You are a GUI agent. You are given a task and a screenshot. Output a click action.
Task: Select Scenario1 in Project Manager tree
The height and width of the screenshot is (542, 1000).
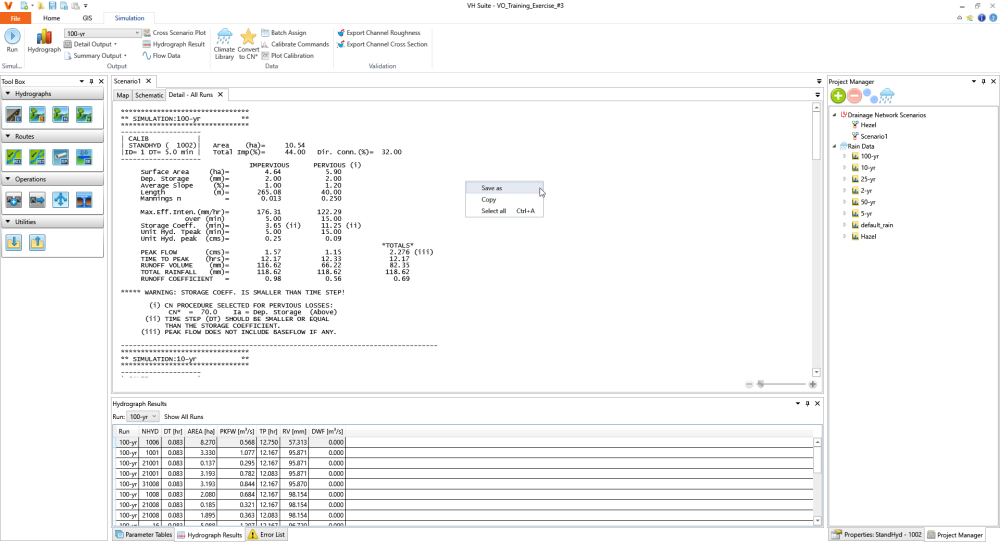click(x=874, y=136)
